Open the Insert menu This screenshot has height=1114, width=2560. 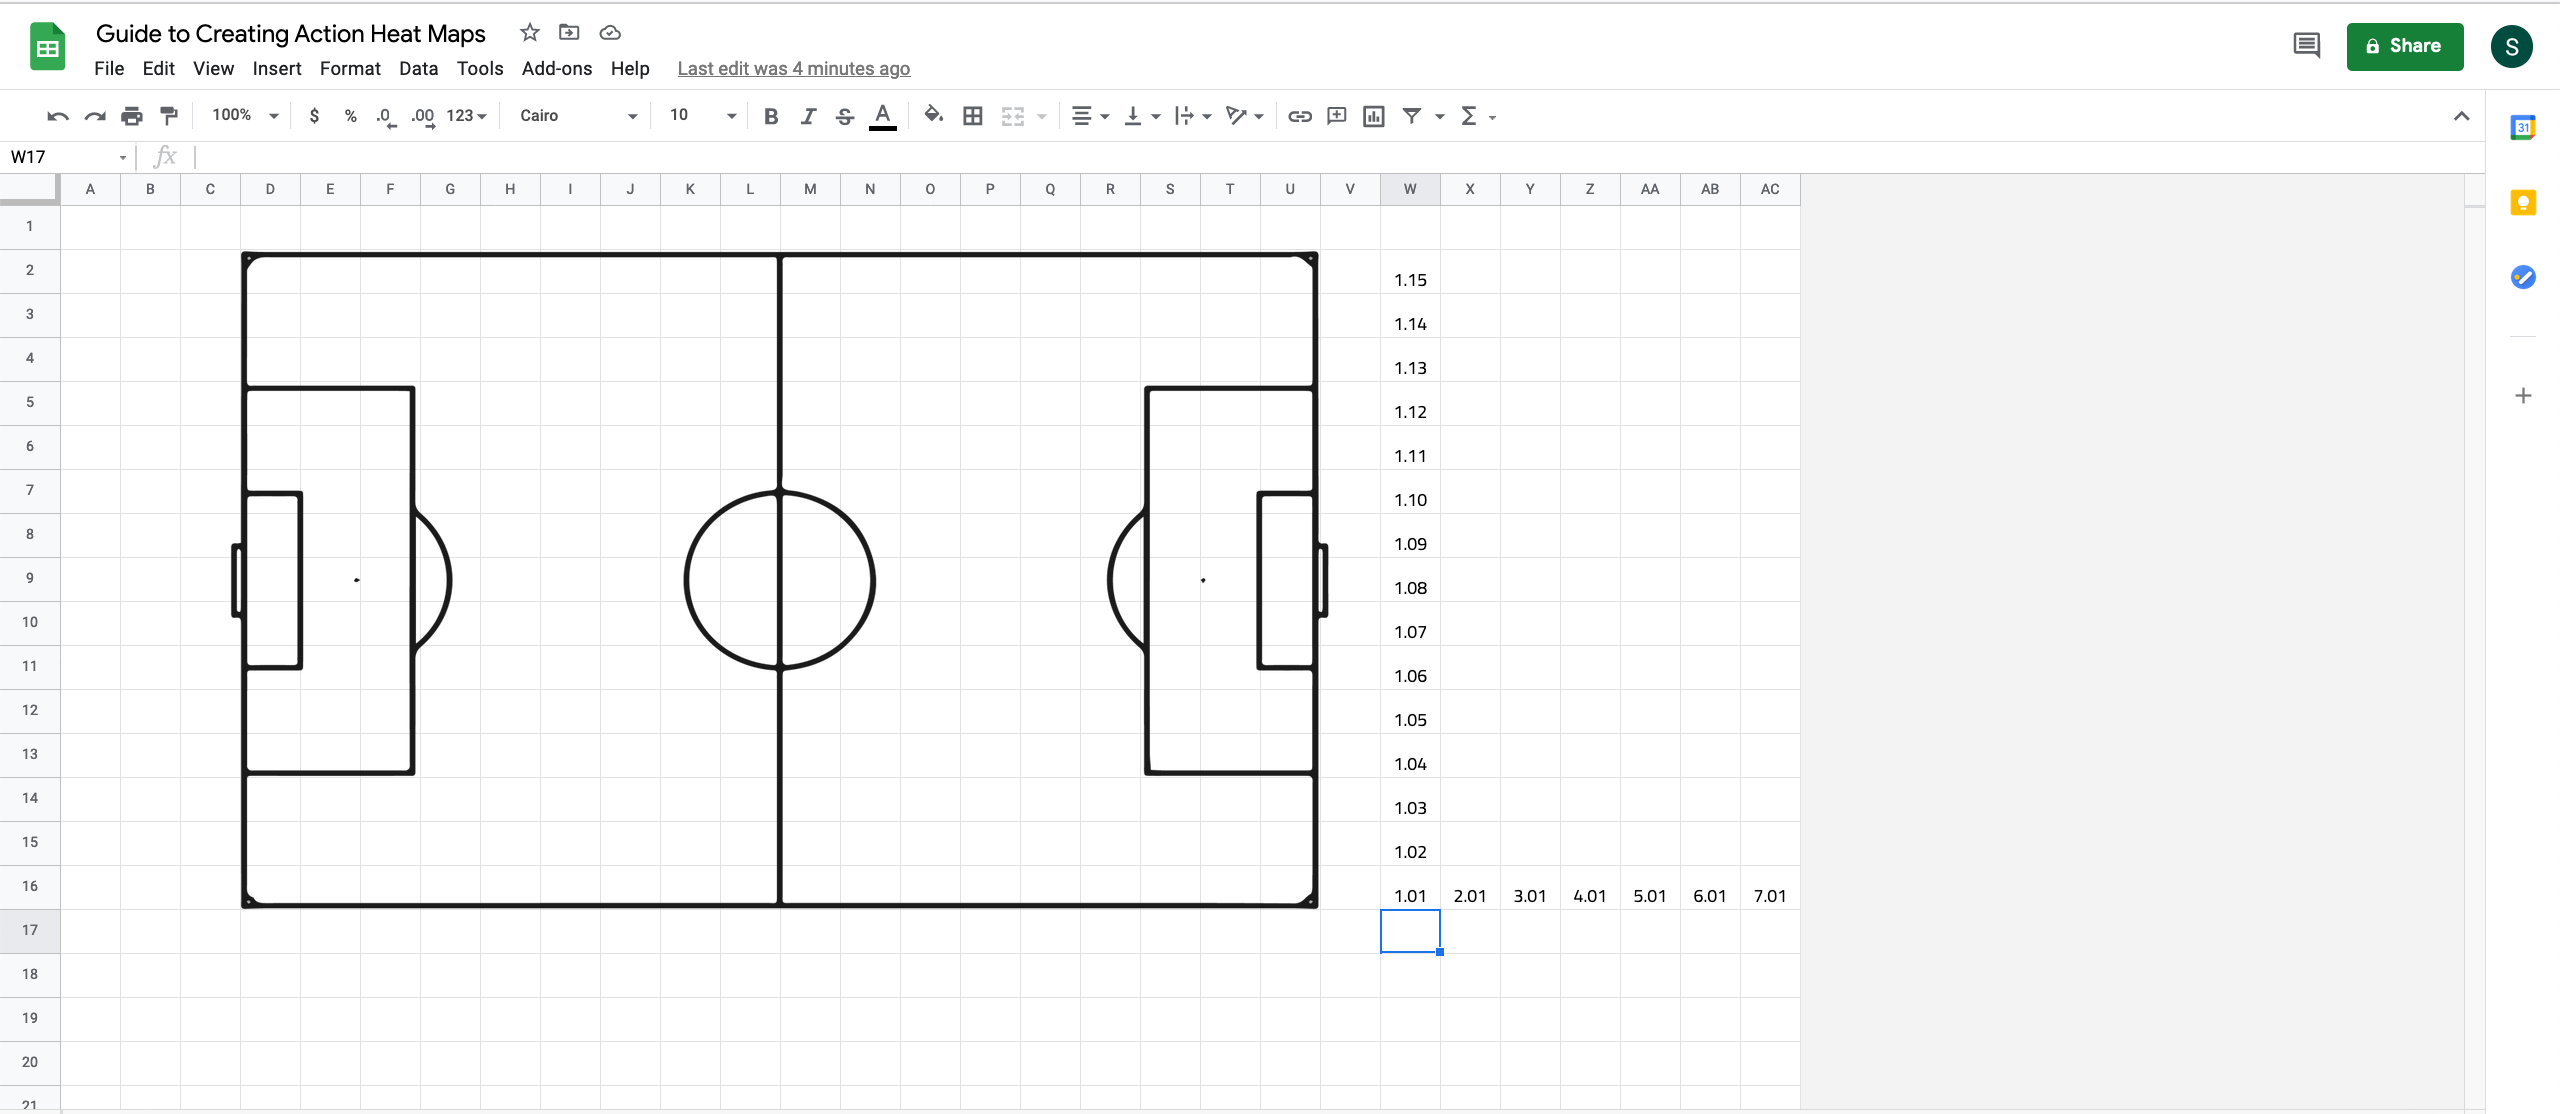point(277,68)
